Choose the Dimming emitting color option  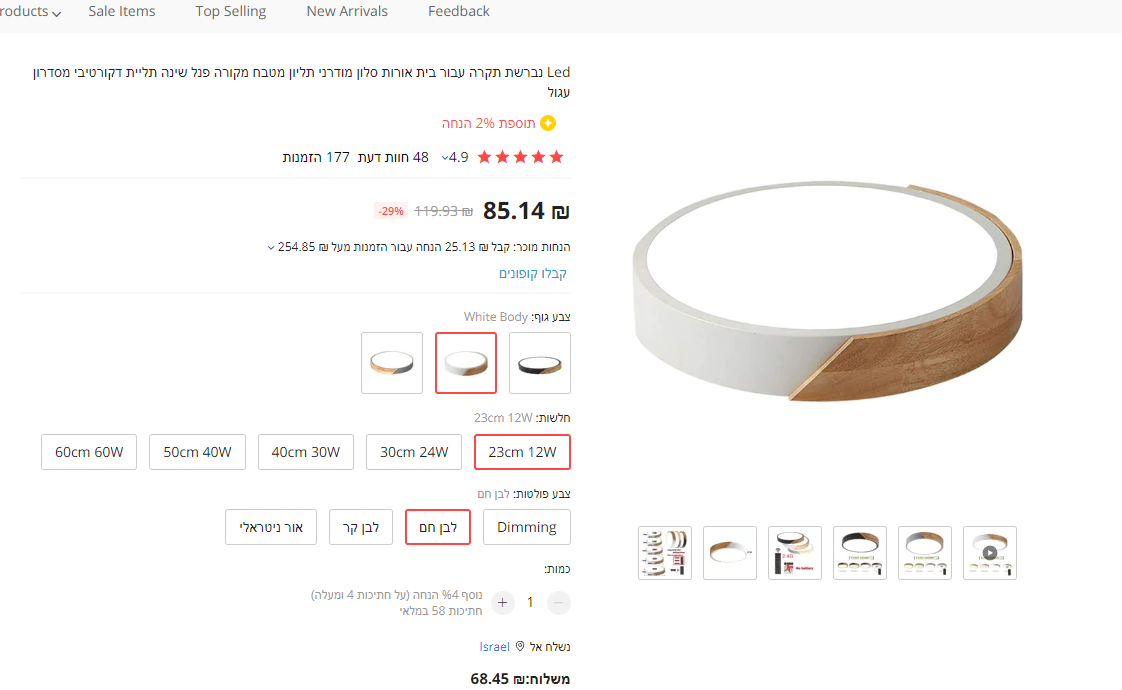526,527
